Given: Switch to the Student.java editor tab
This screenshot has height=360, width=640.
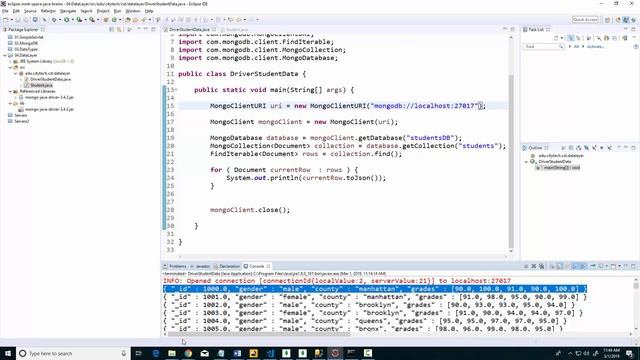Looking at the screenshot, I should pyautogui.click(x=235, y=29).
